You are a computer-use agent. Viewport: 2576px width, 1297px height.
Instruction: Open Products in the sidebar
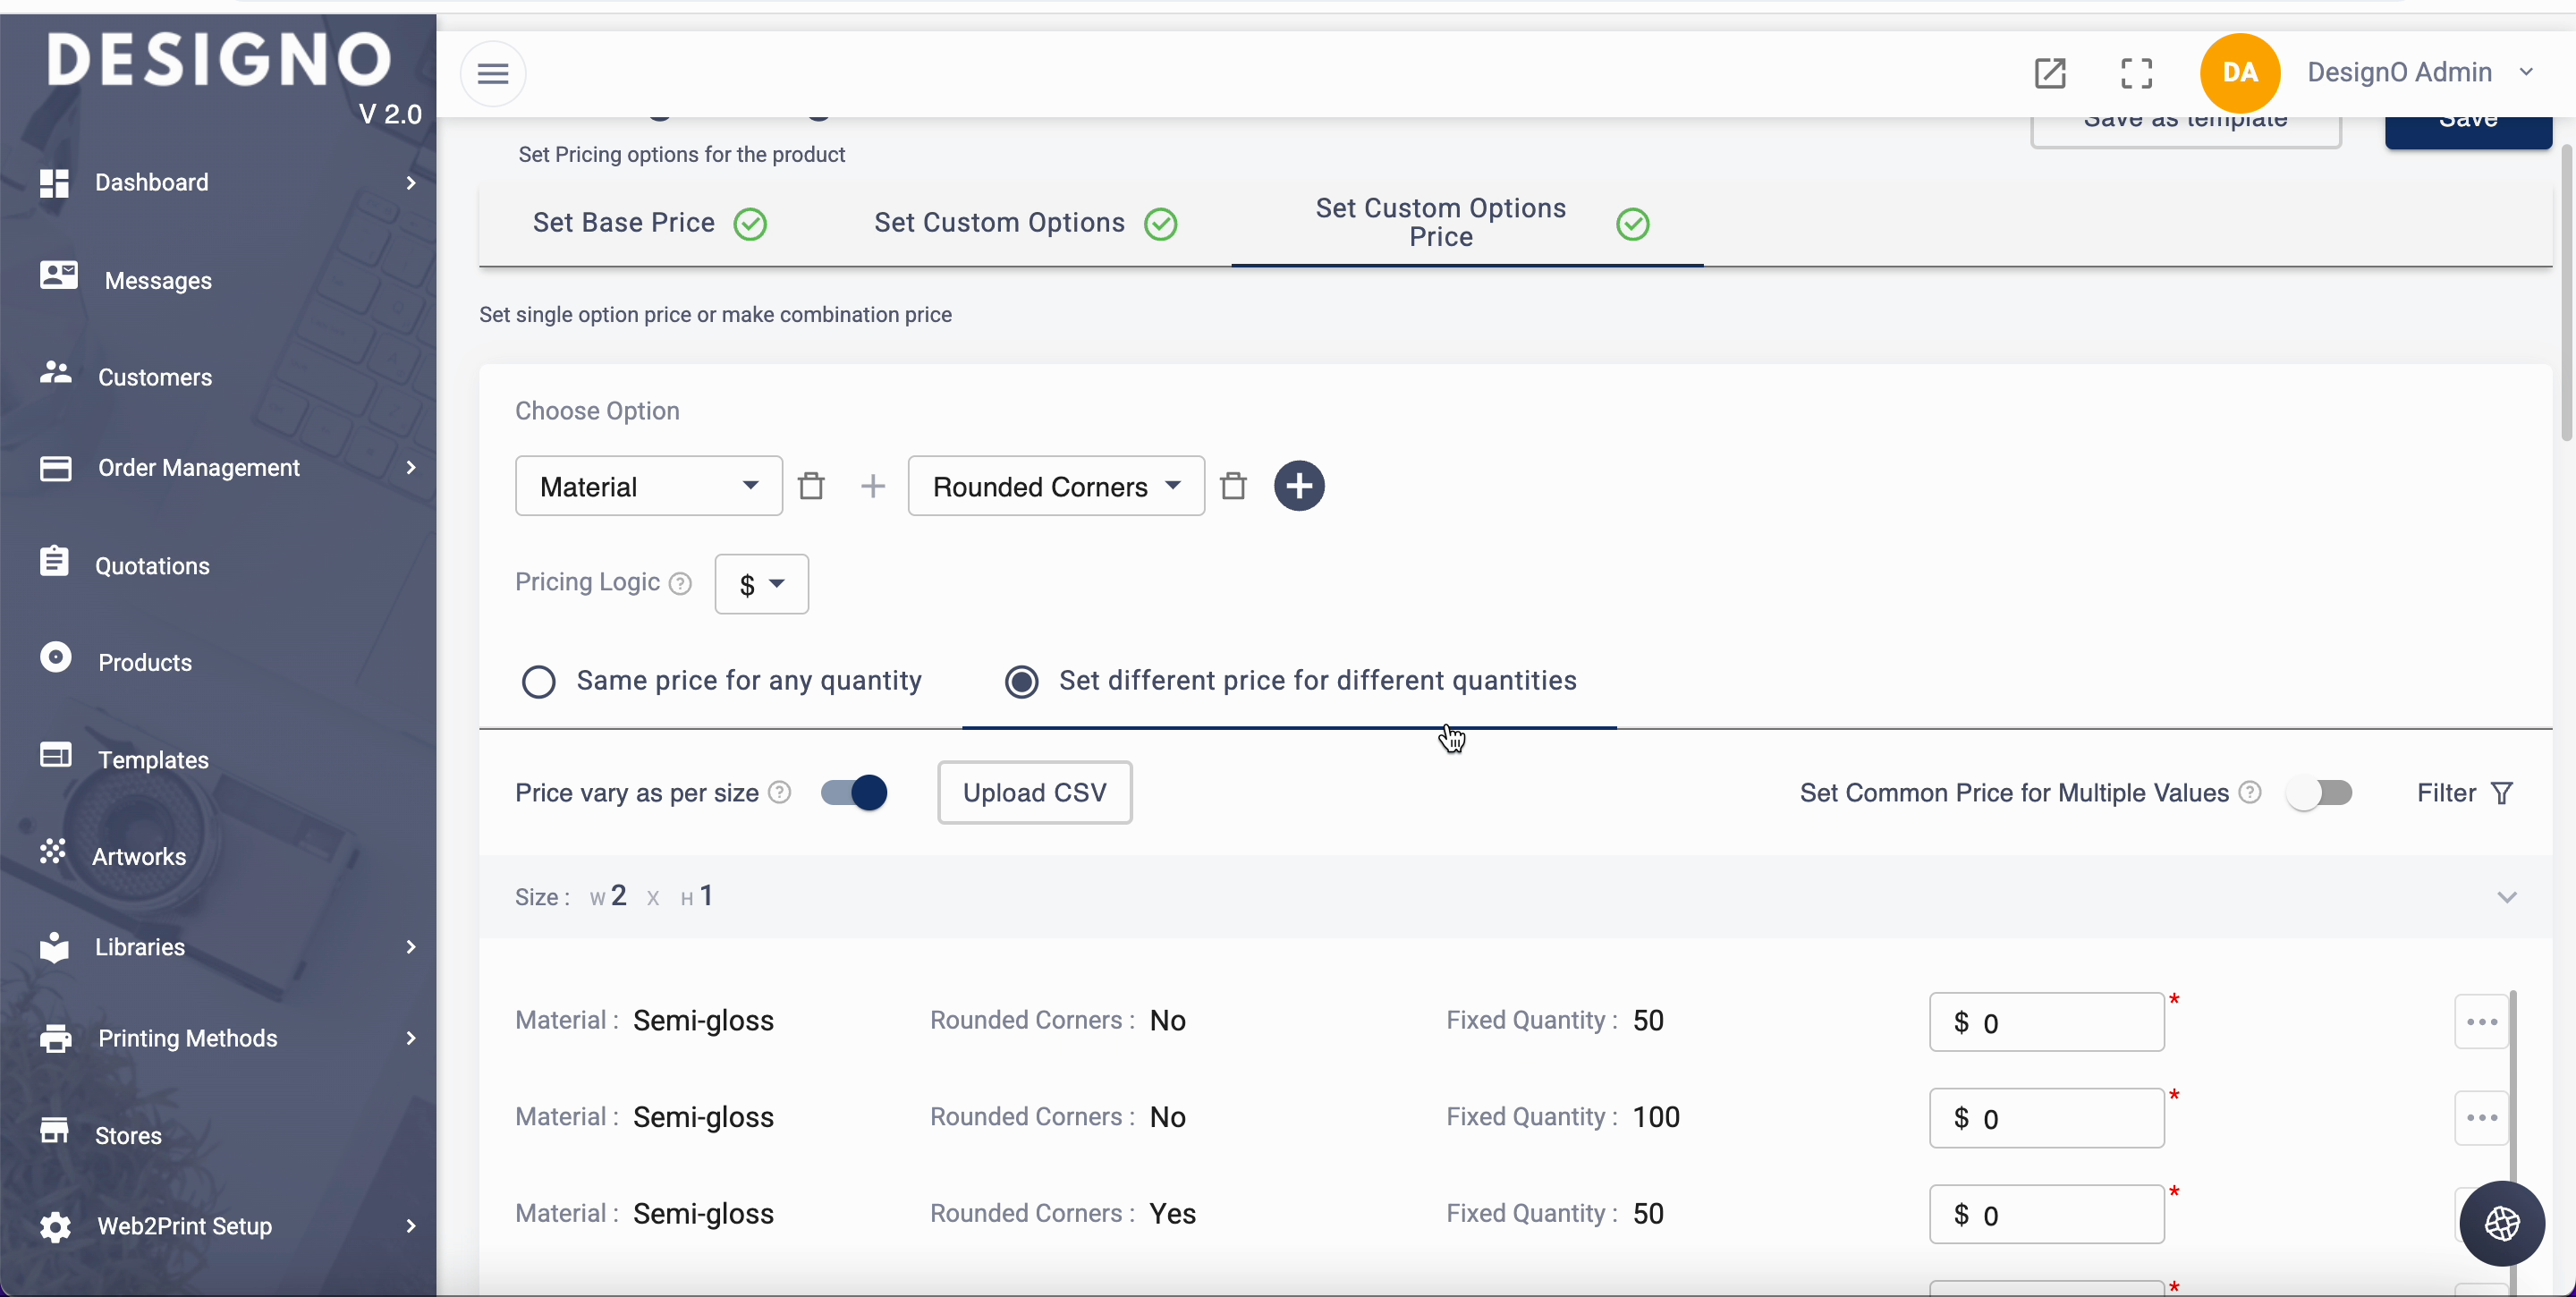tap(144, 662)
